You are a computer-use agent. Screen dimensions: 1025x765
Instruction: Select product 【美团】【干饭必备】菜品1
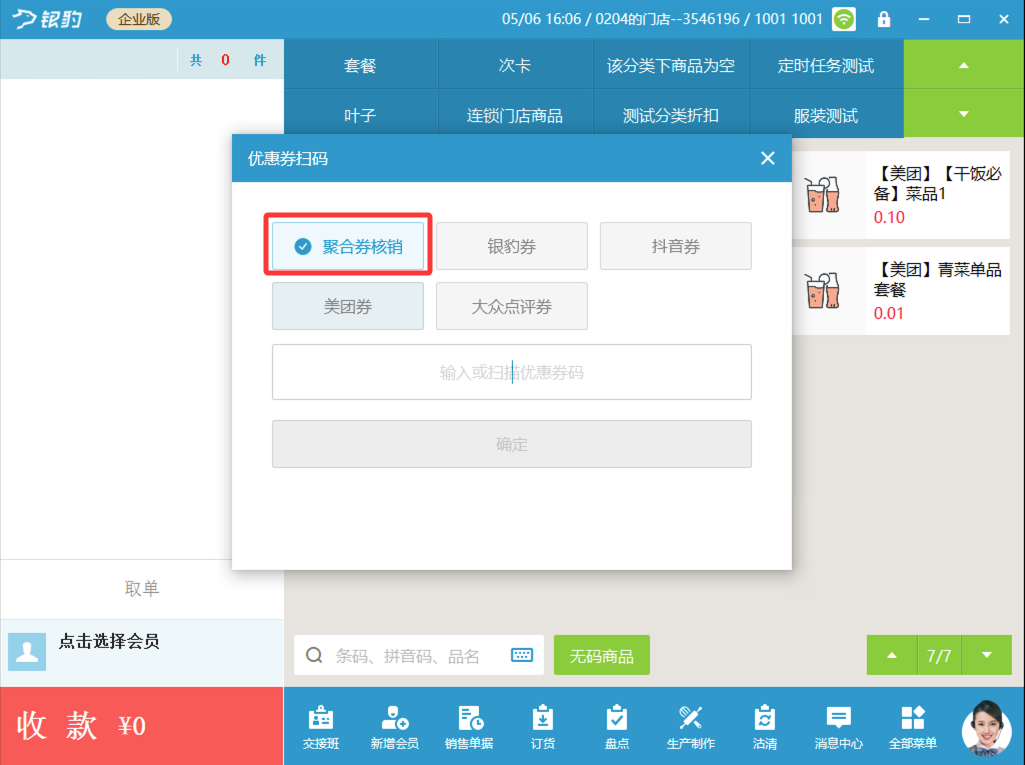[901, 195]
